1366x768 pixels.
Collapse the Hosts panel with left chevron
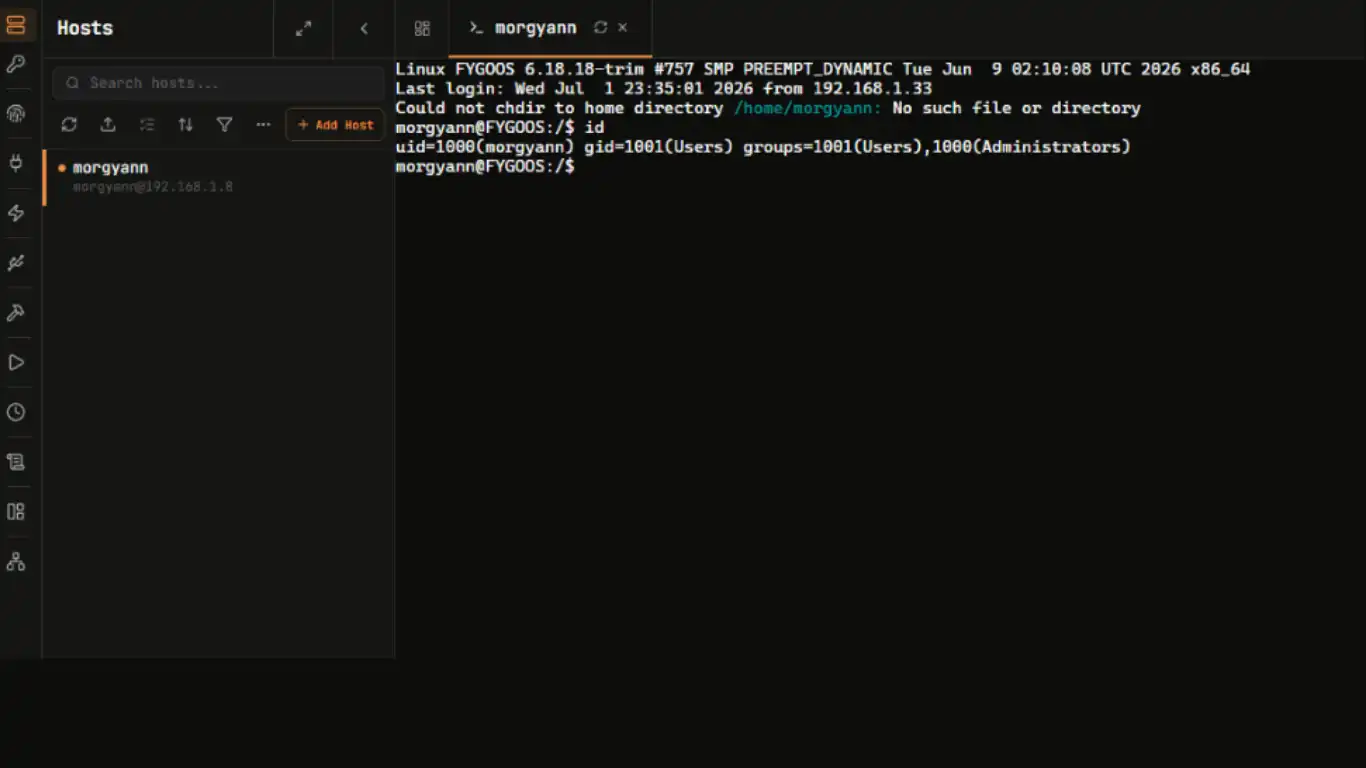click(x=364, y=29)
